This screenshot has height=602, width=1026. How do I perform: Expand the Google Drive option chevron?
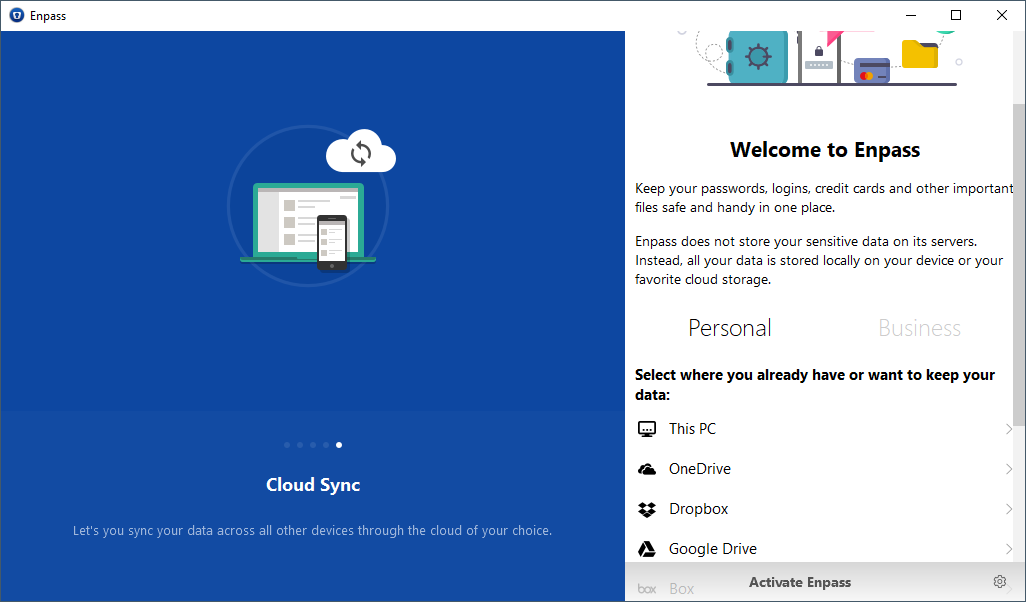coord(1008,549)
